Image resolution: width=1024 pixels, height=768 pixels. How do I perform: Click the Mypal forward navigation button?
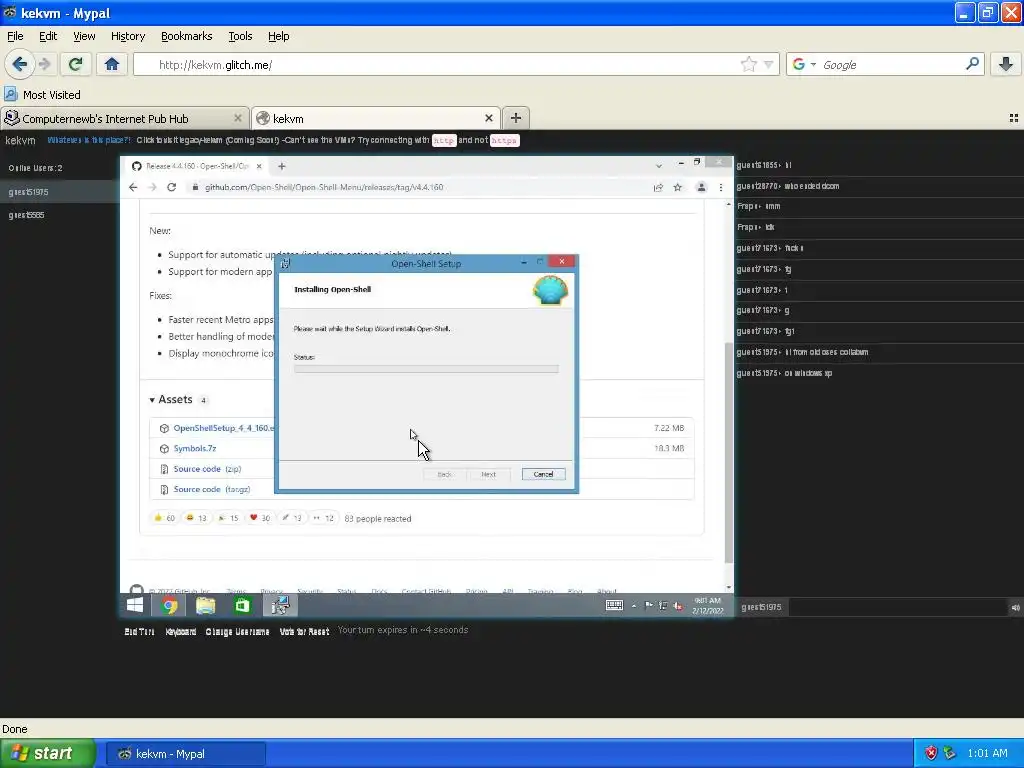tap(45, 64)
